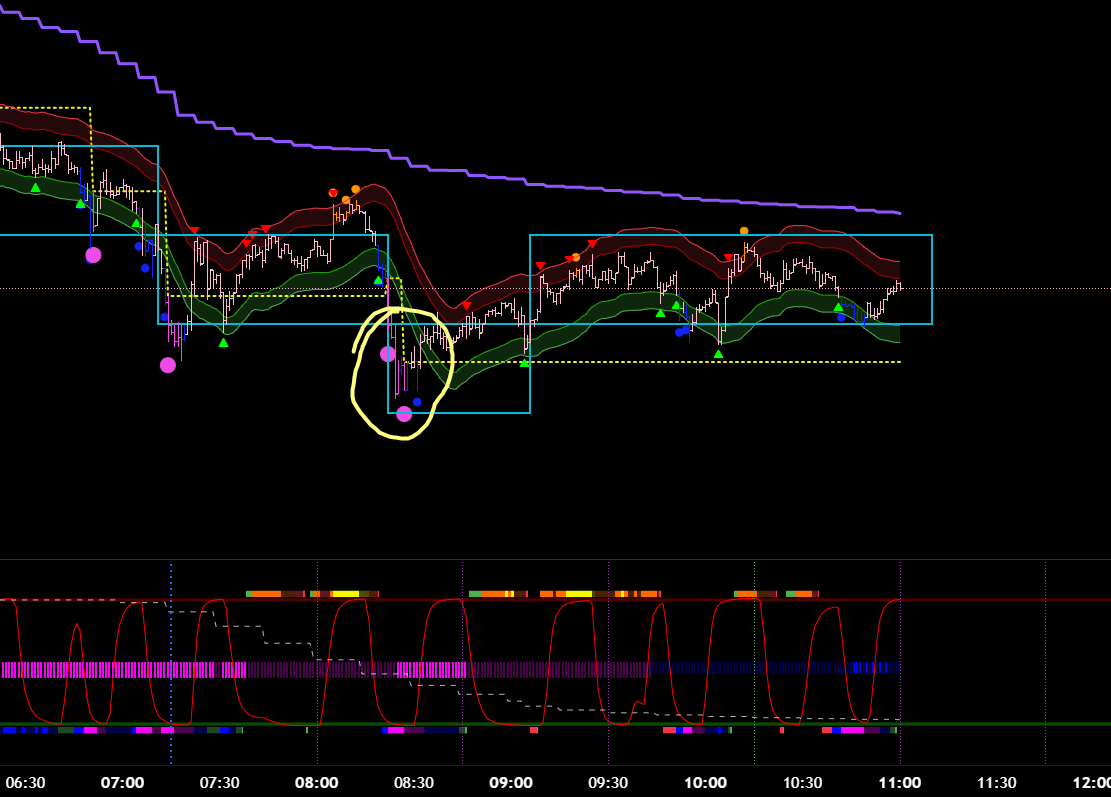Viewport: 1111px width, 797px height.
Task: Click the 12:00 label on the time axis
Action: click(x=1090, y=783)
